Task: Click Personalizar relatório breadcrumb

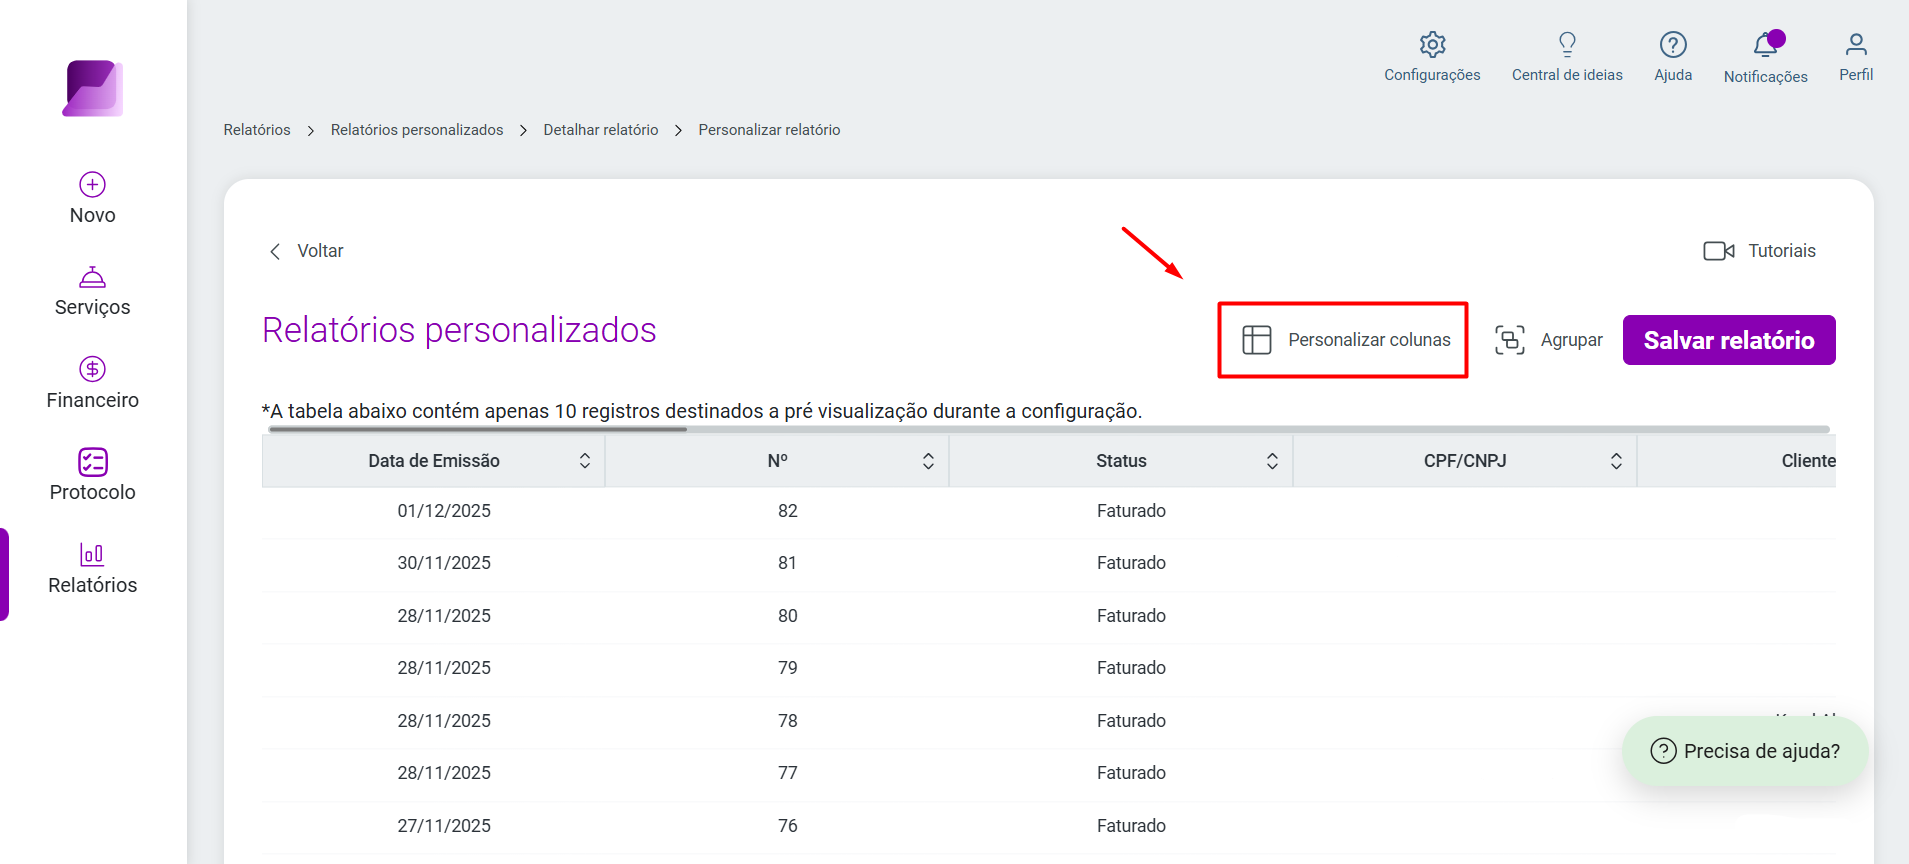Action: pos(769,130)
